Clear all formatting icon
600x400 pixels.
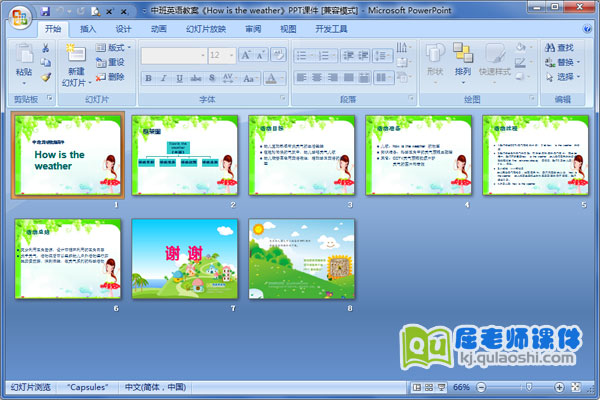pos(278,55)
